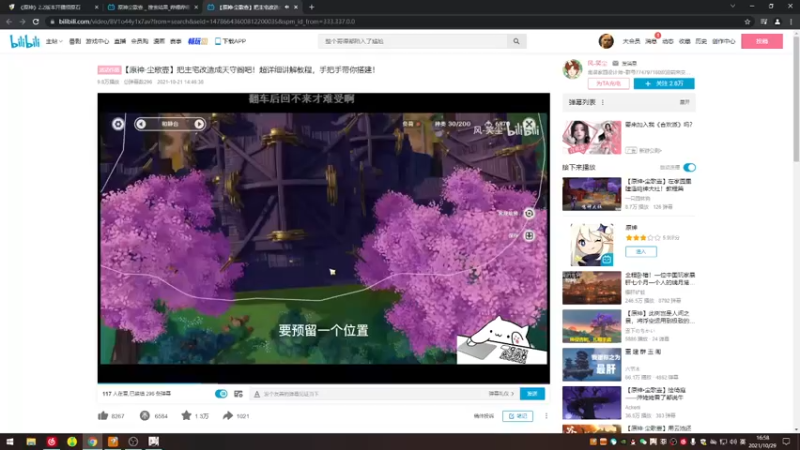The width and height of the screenshot is (800, 450).
Task: Click the right arrow of the in-game selector
Action: (x=199, y=124)
